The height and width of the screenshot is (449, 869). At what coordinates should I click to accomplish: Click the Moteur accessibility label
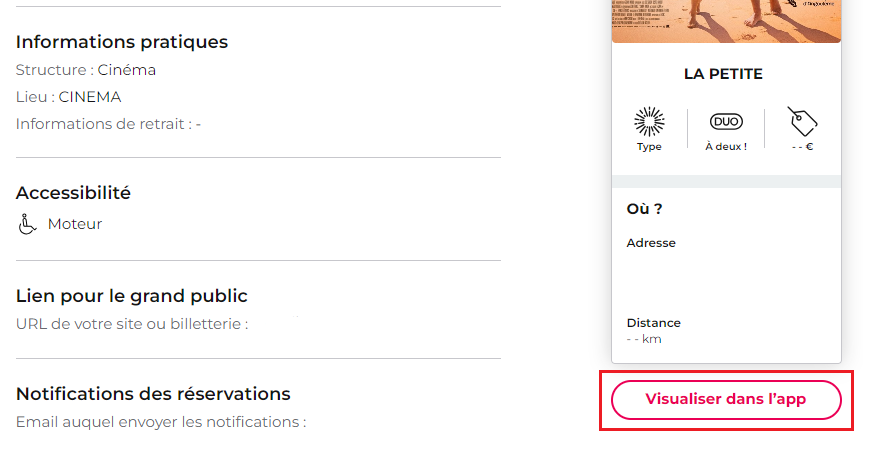75,224
